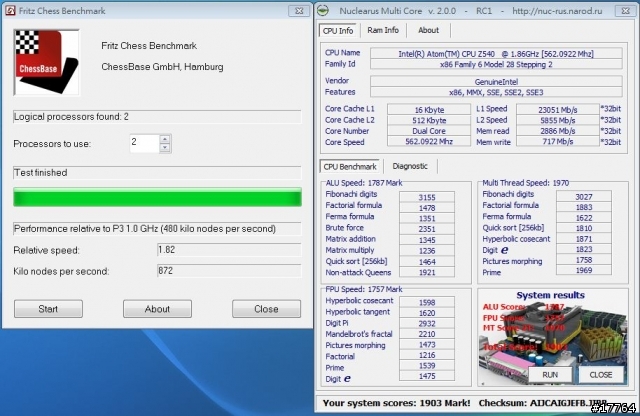Screen dimensions: 640x416
Task: Switch to the Ram Info tab
Action: (x=383, y=30)
